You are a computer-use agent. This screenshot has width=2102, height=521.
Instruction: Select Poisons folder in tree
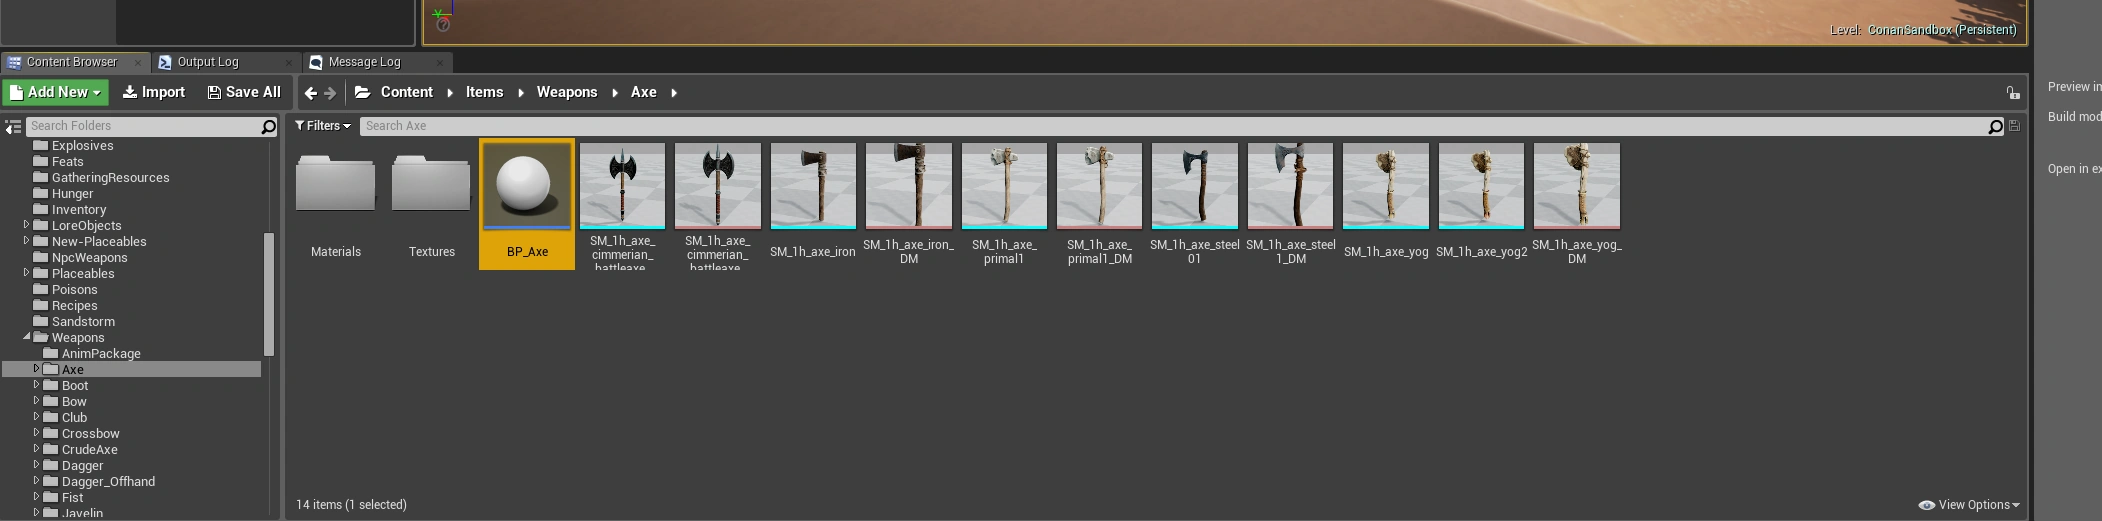tap(74, 290)
